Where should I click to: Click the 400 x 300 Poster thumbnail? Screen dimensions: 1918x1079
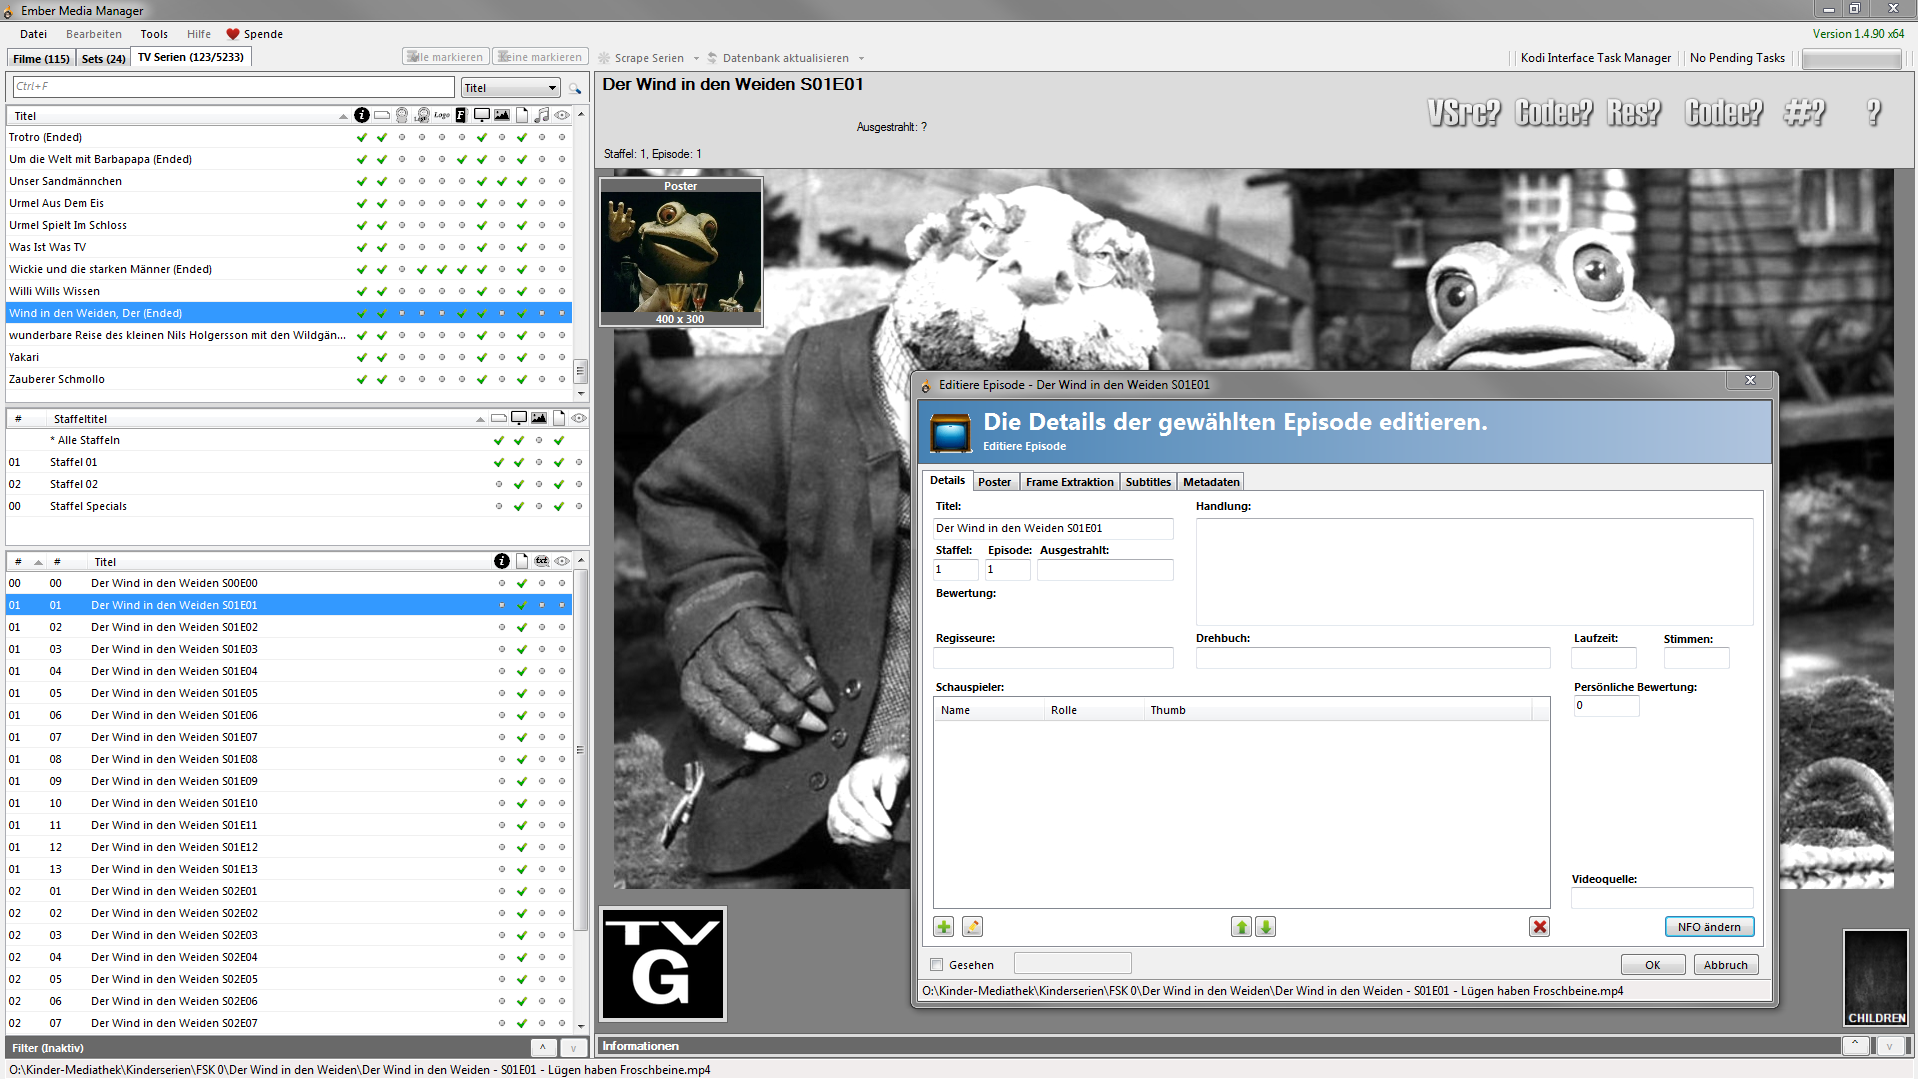(681, 252)
